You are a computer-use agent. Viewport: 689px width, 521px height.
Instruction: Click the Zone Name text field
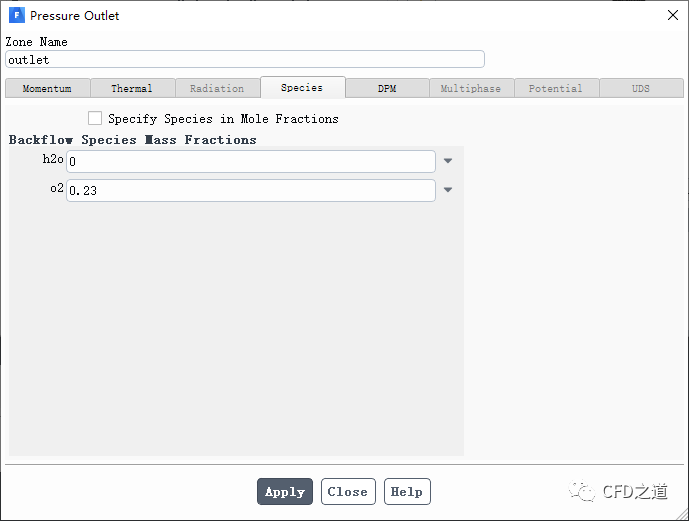coord(245,60)
